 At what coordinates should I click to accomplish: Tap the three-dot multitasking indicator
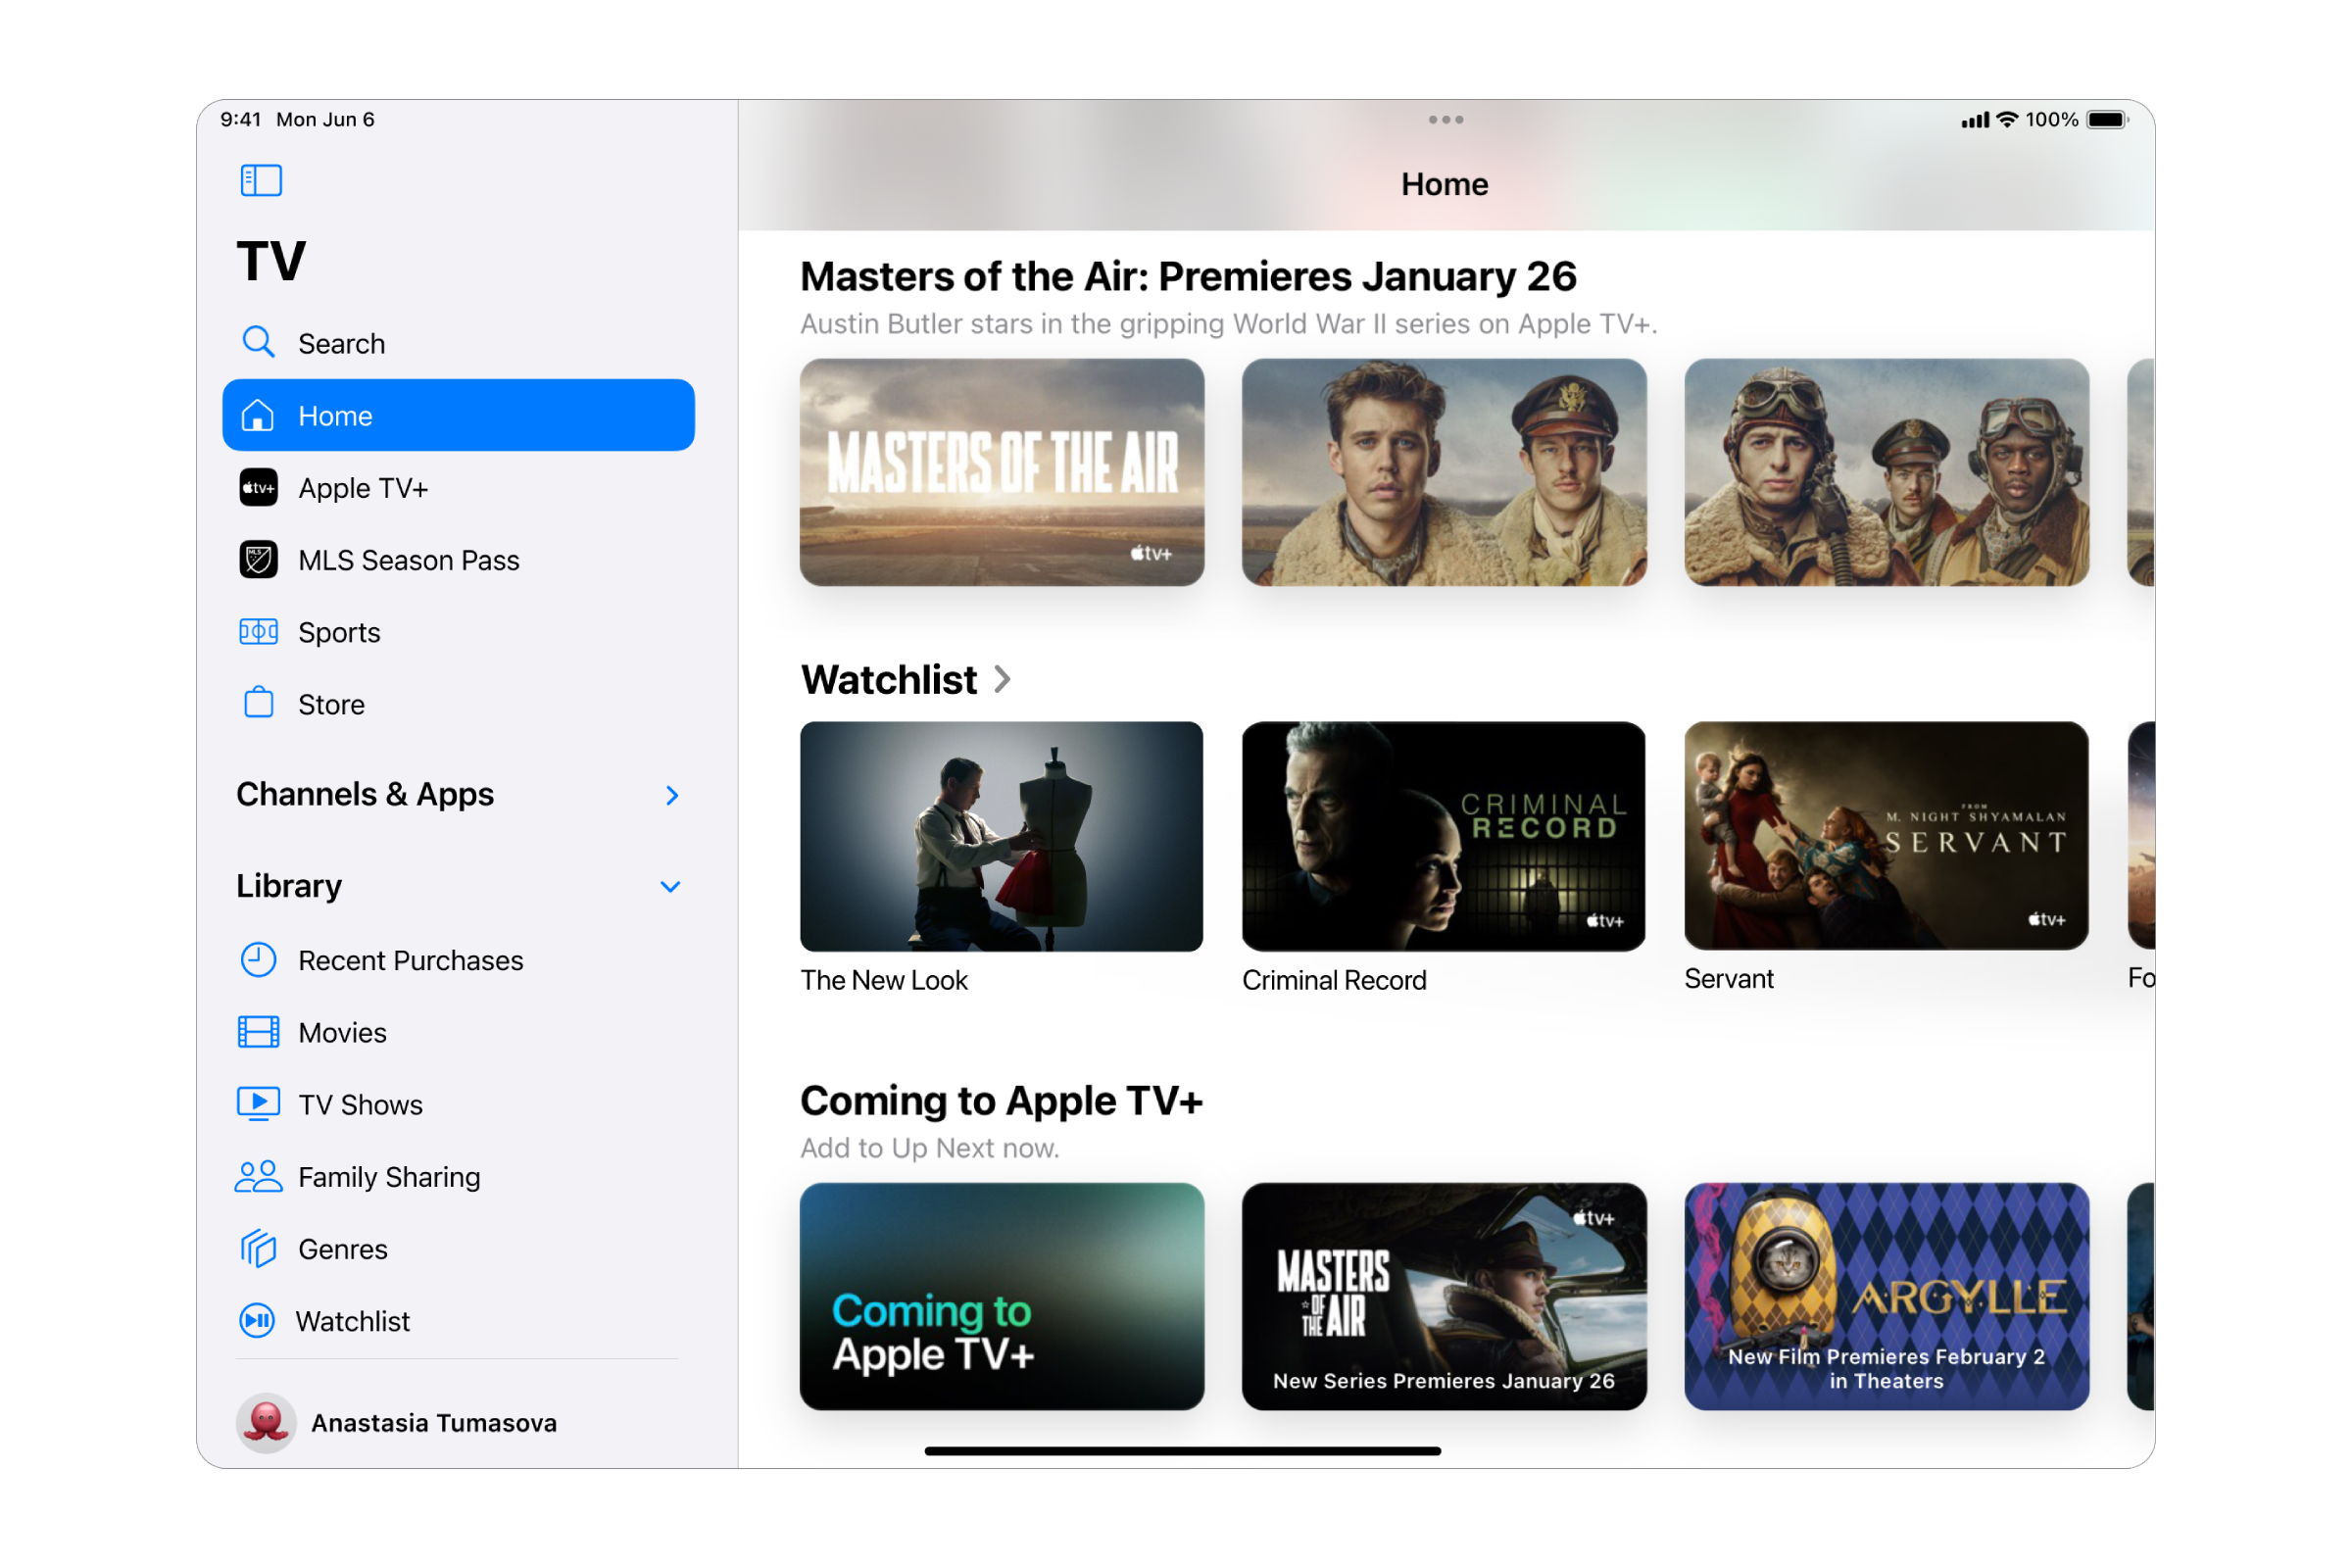[1446, 120]
